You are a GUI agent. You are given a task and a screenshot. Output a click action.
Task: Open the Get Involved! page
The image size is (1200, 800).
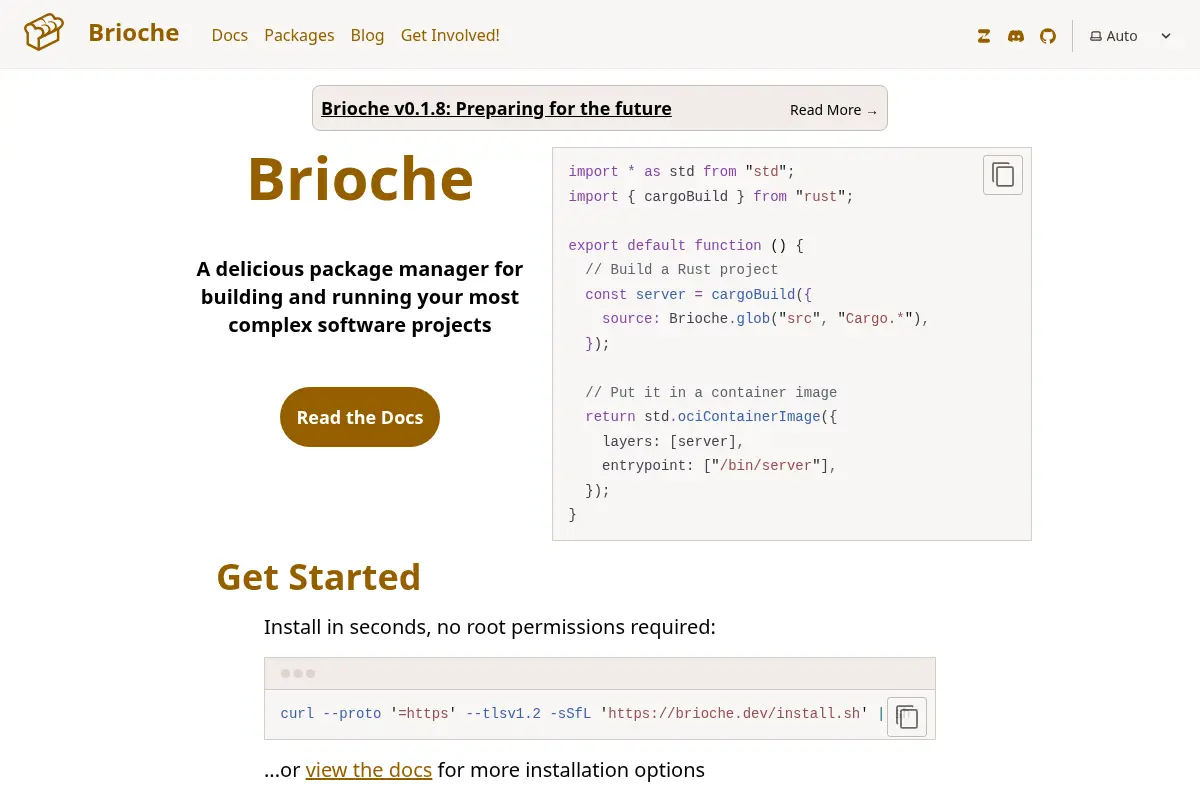450,35
